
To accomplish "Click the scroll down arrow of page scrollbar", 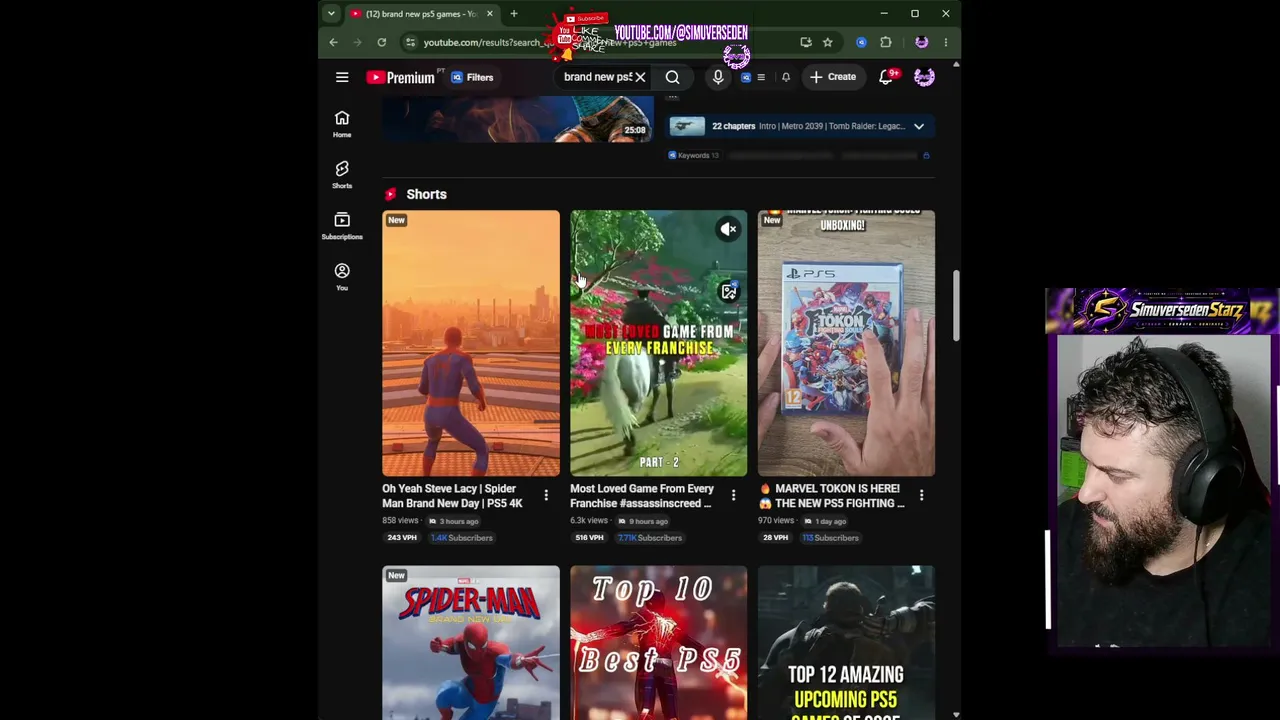I will [956, 715].
